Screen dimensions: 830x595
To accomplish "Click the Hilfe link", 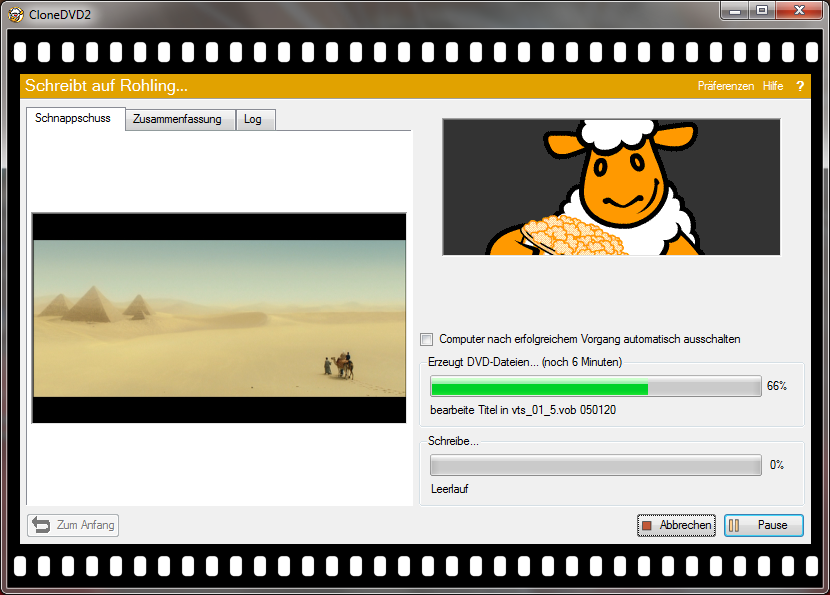I will [x=773, y=86].
